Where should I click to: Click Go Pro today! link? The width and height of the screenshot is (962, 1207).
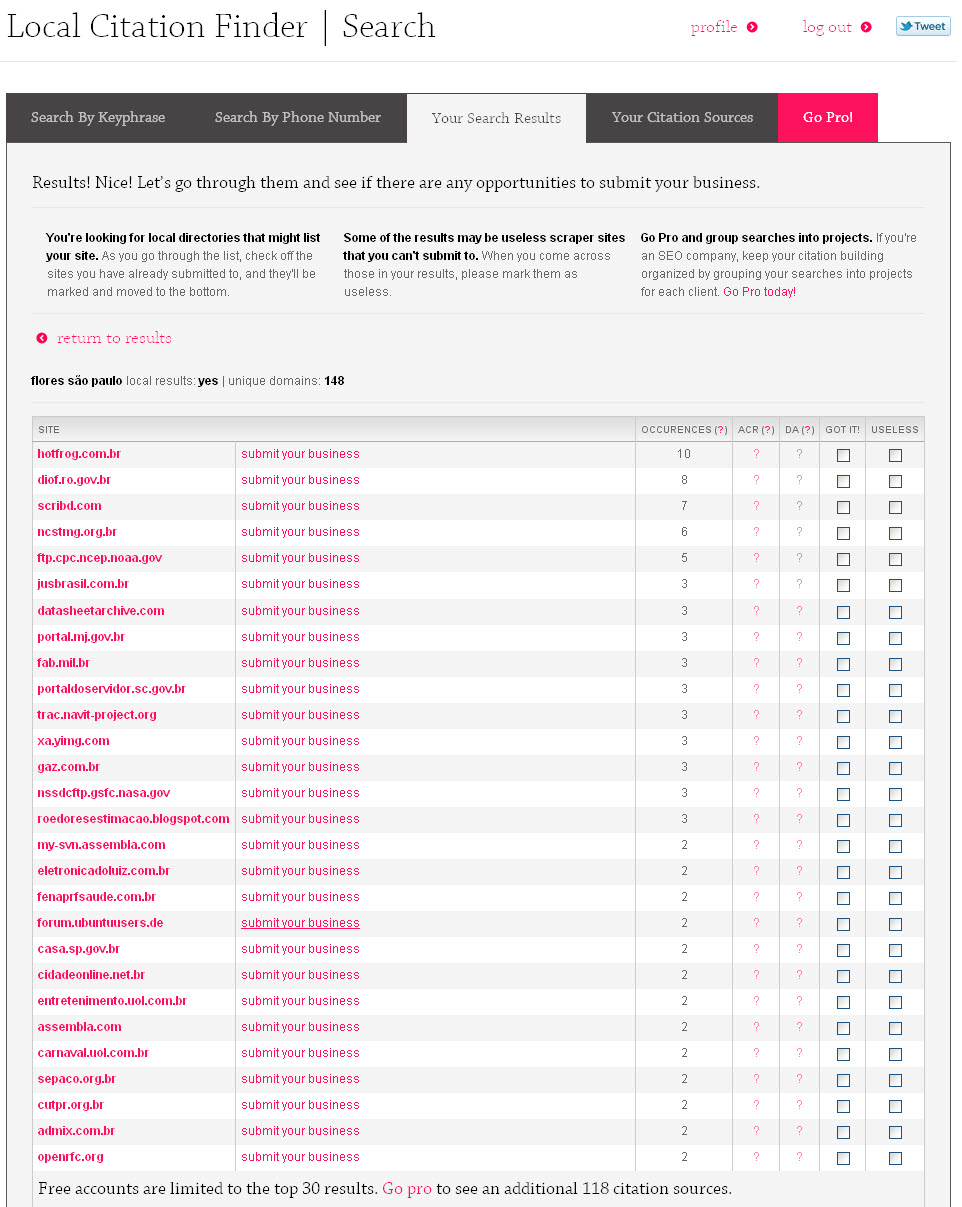pos(759,292)
